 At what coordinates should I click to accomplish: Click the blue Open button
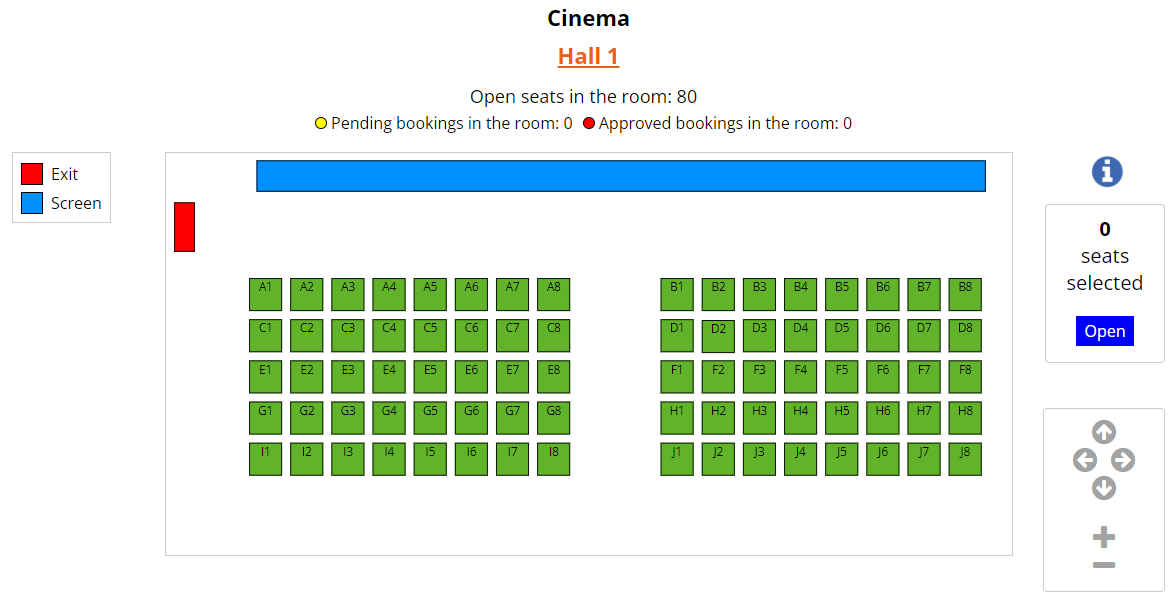[x=1105, y=331]
